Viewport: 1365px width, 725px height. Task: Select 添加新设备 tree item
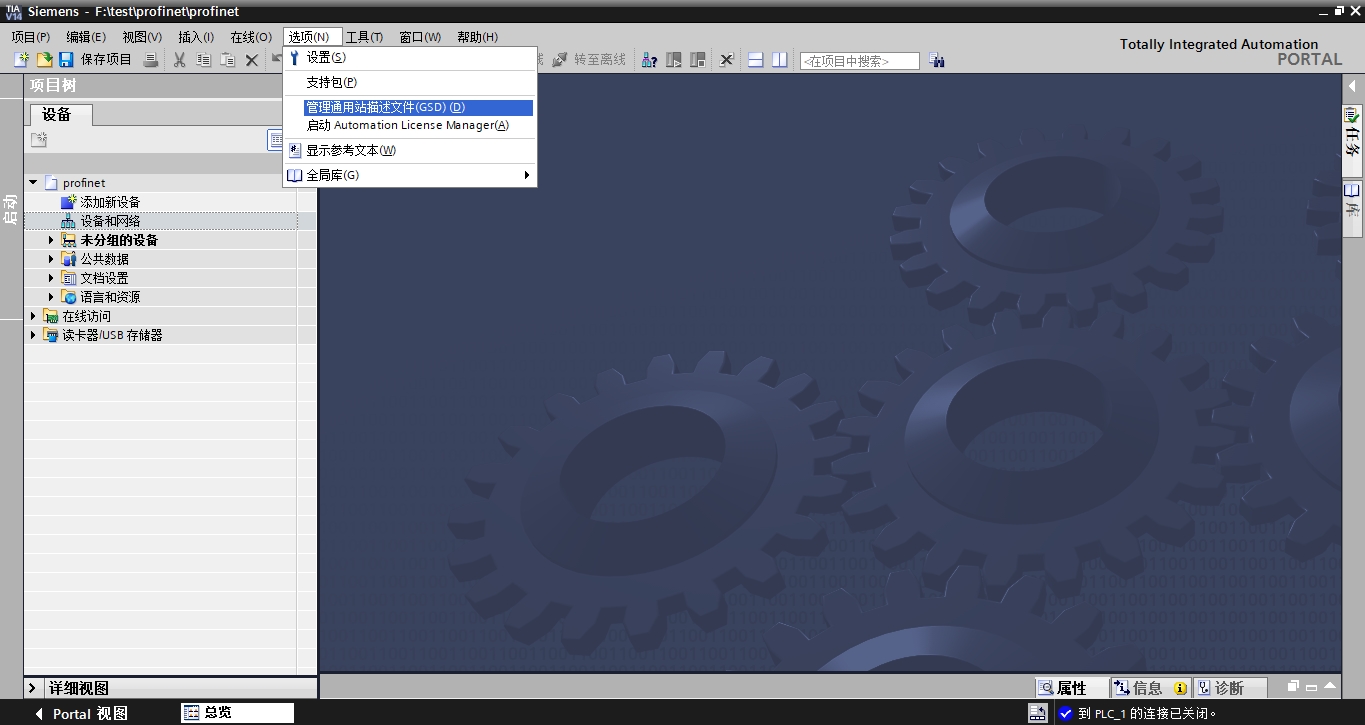110,202
